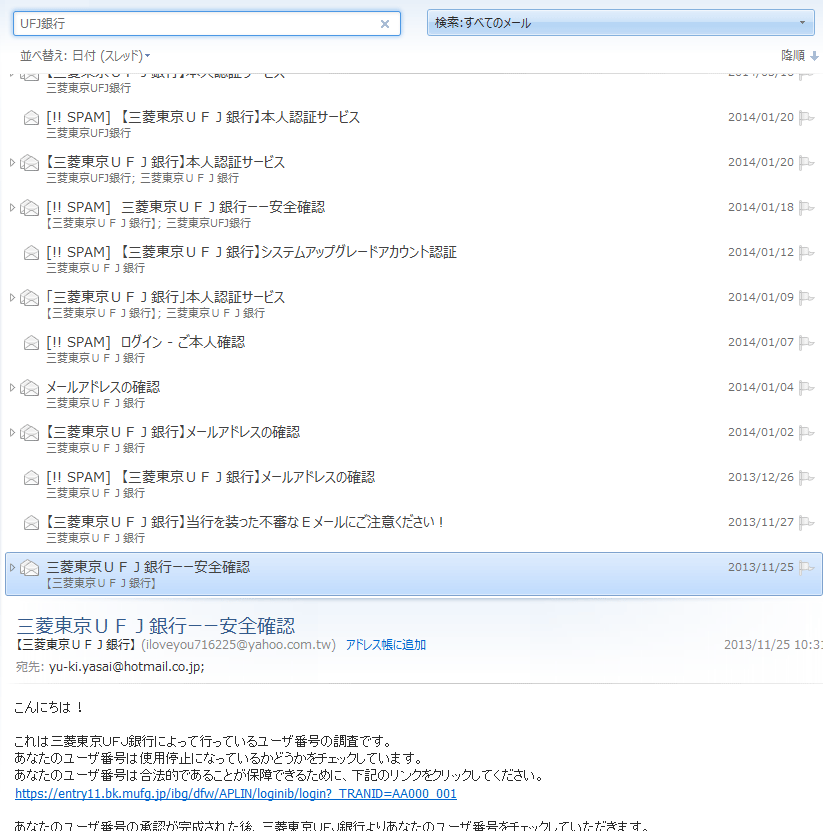Click the envelope icon beside システムアップグレードアカウント認証
Image resolution: width=823 pixels, height=832 pixels.
tap(31, 253)
